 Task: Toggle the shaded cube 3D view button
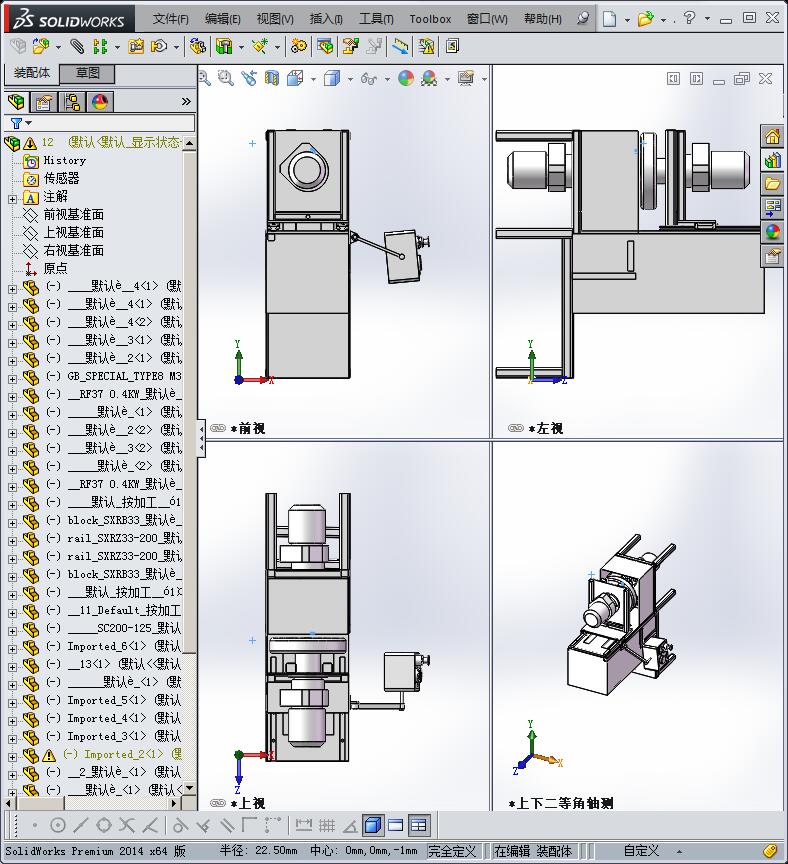[373, 825]
